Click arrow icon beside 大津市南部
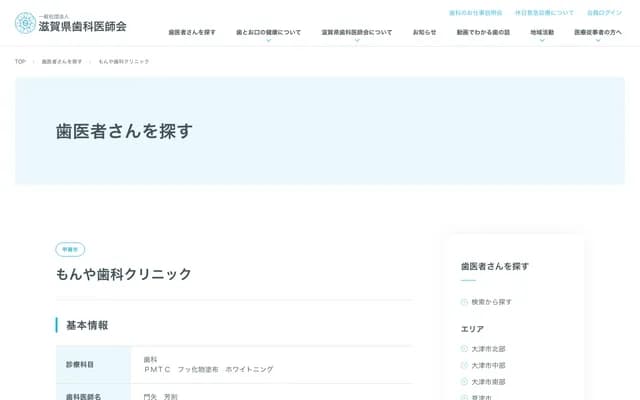Image resolution: width=640 pixels, height=400 pixels. click(464, 382)
